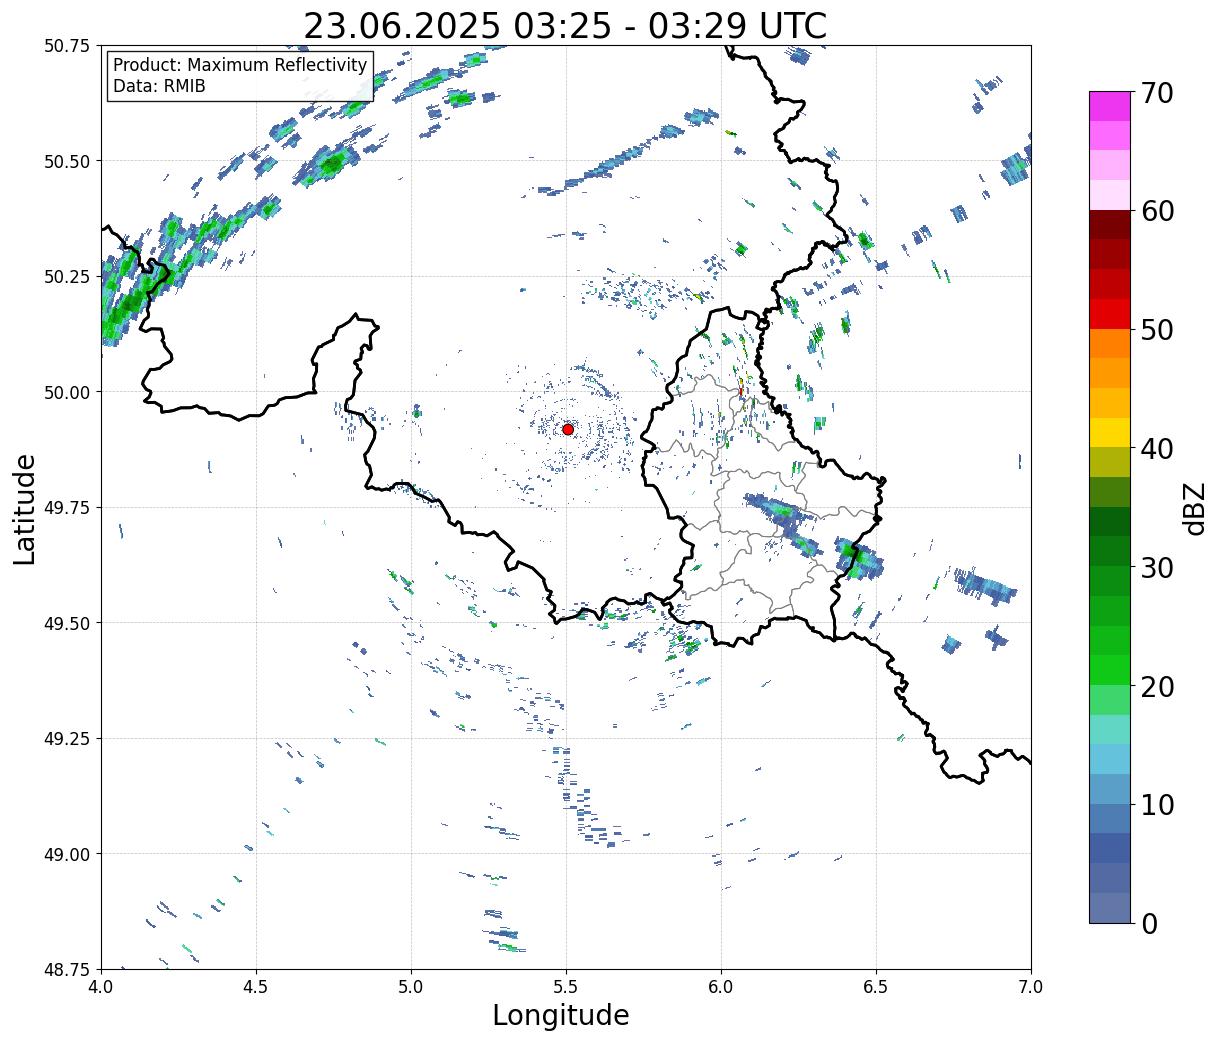Click longitude tick label 6.0
Viewport: 1219px width, 1040px height.
tap(721, 986)
